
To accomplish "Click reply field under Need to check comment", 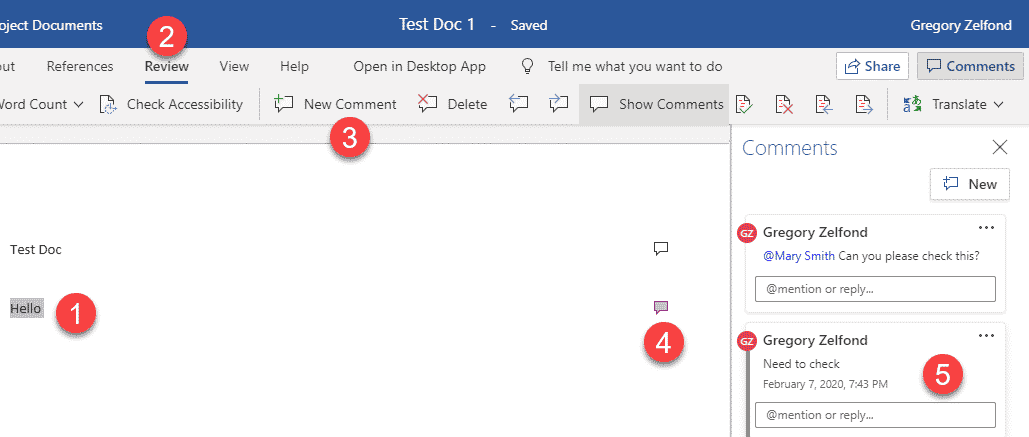I will click(x=875, y=415).
